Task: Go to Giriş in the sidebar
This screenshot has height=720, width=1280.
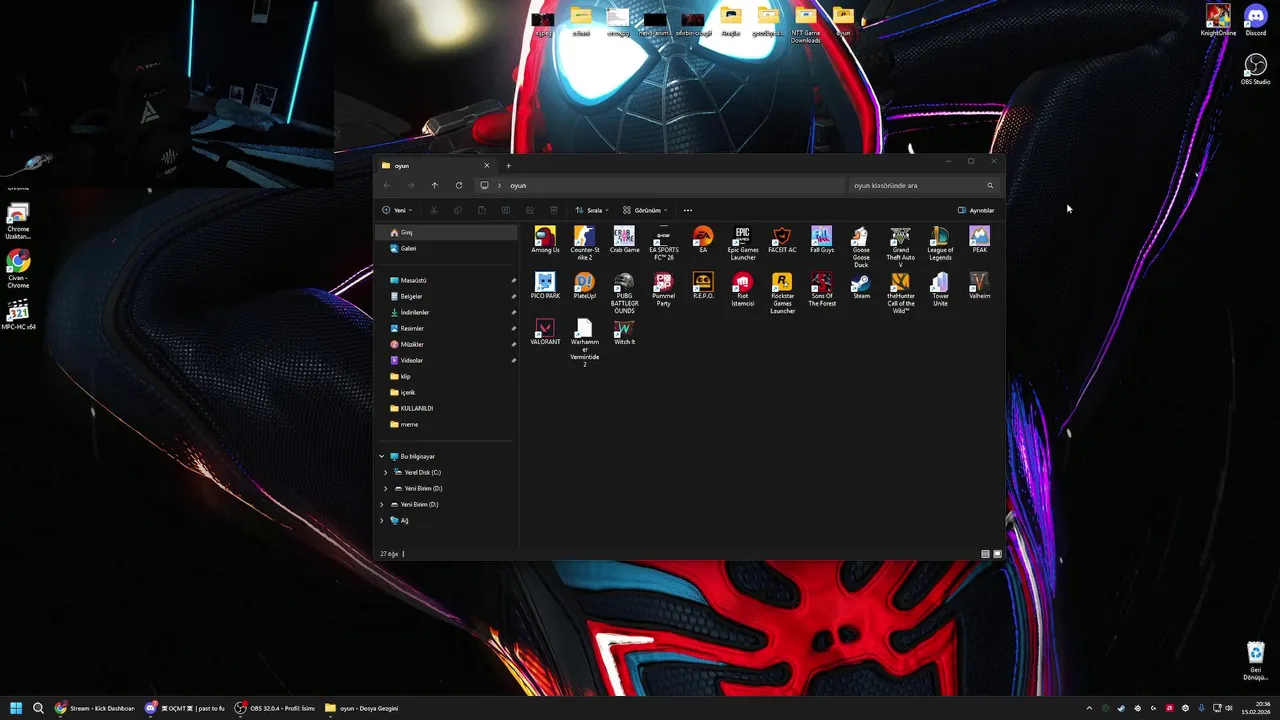Action: click(446, 232)
